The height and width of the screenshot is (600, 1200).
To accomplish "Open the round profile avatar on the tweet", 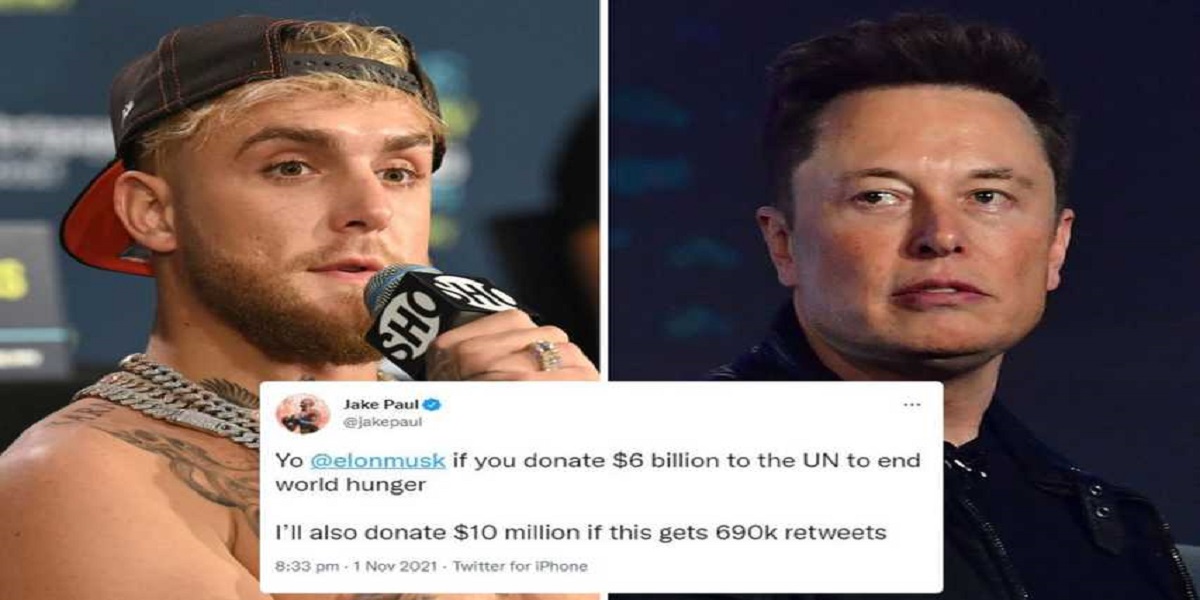I will click(x=302, y=413).
